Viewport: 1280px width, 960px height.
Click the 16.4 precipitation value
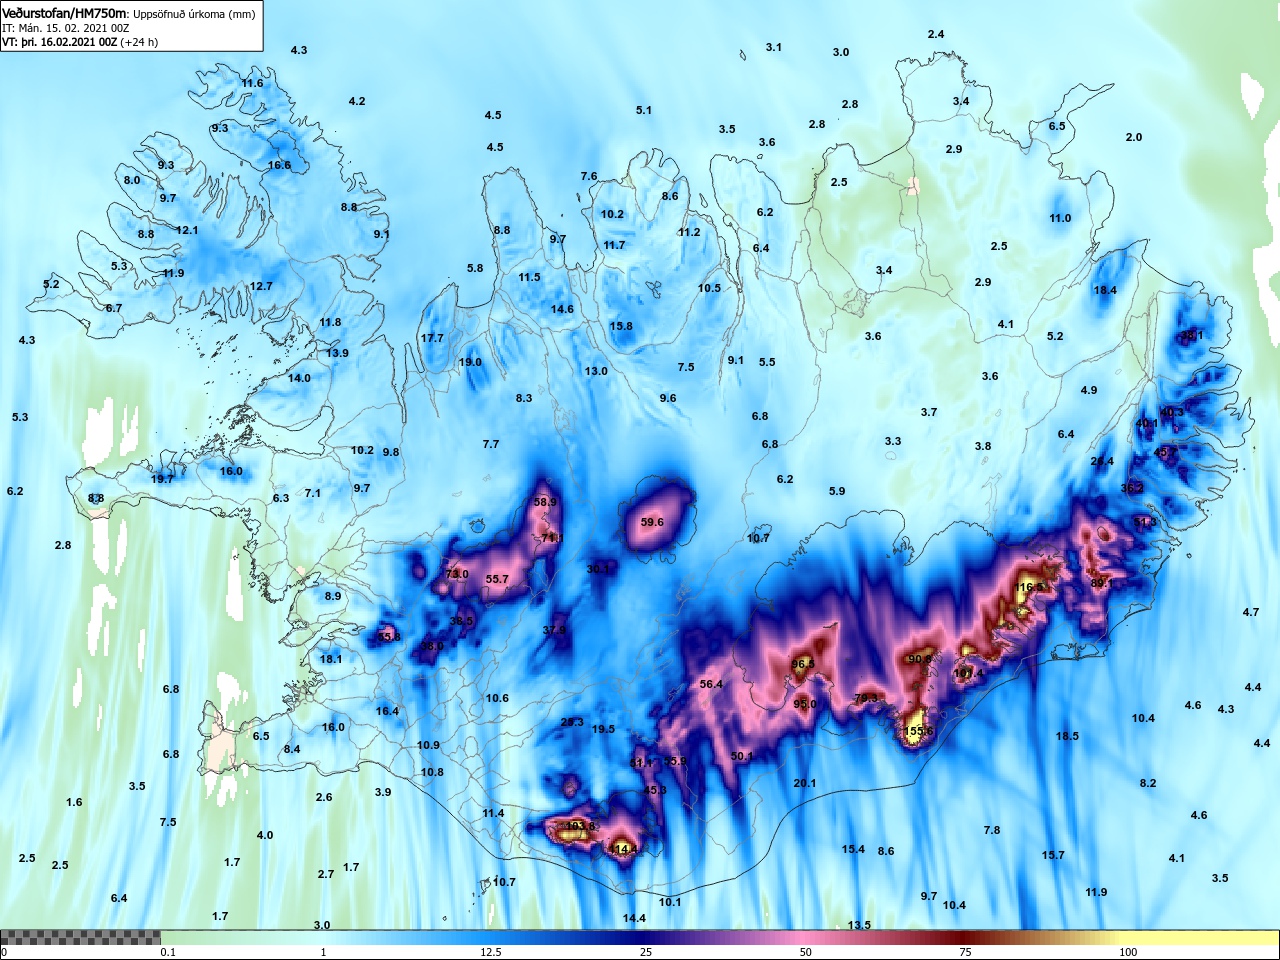[387, 711]
